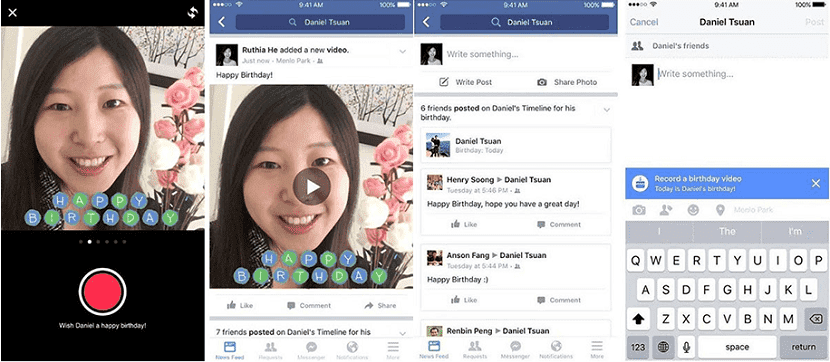Tap the 'Menlo Park' location label
Image resolution: width=830 pixels, height=362 pixels.
pyautogui.click(x=754, y=210)
